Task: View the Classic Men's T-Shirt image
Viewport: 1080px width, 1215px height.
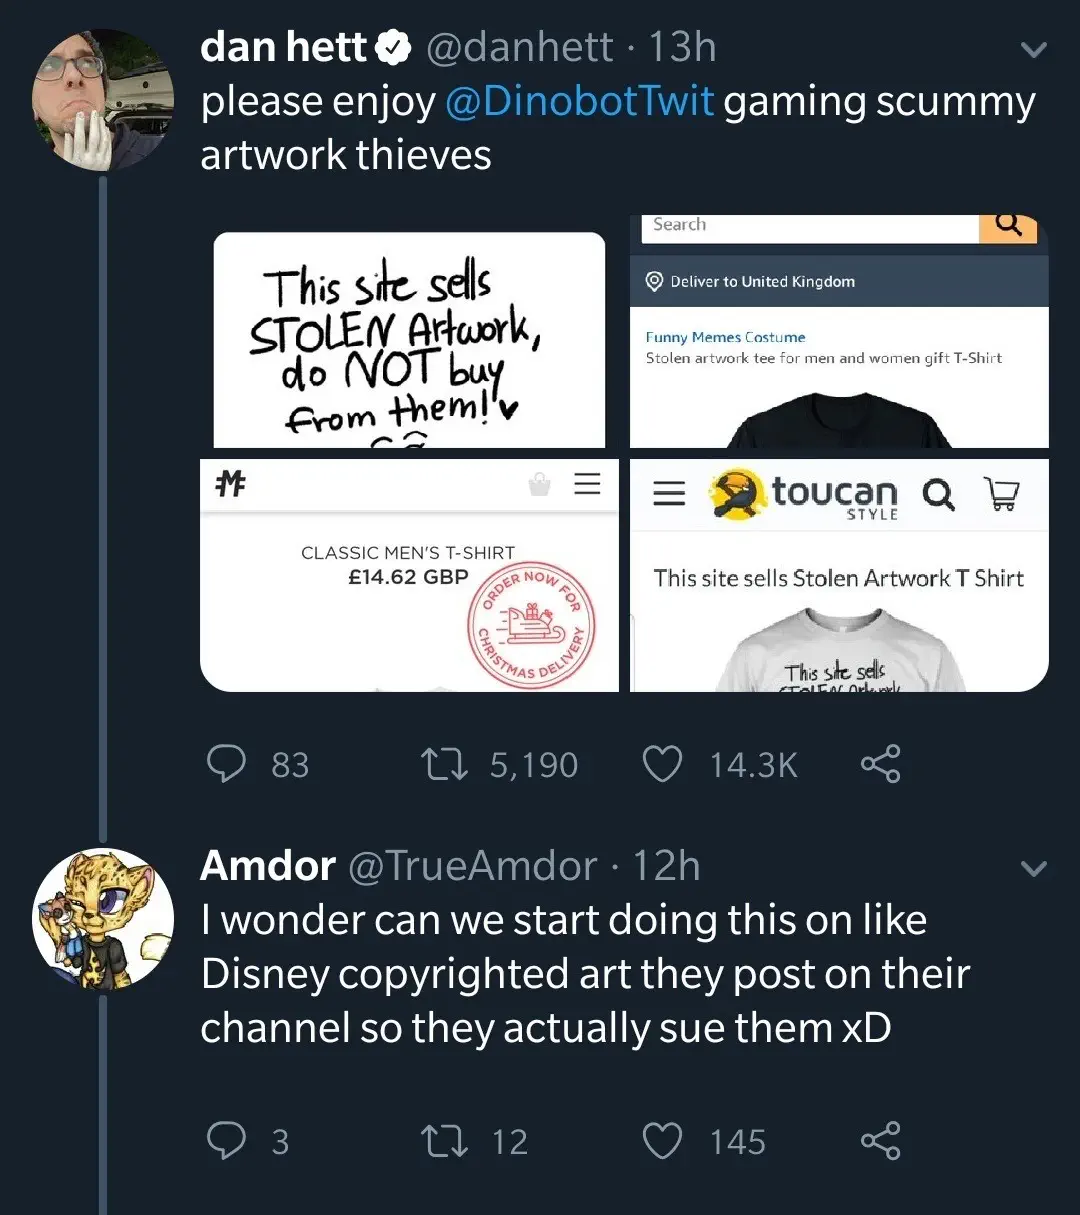Action: 409,575
